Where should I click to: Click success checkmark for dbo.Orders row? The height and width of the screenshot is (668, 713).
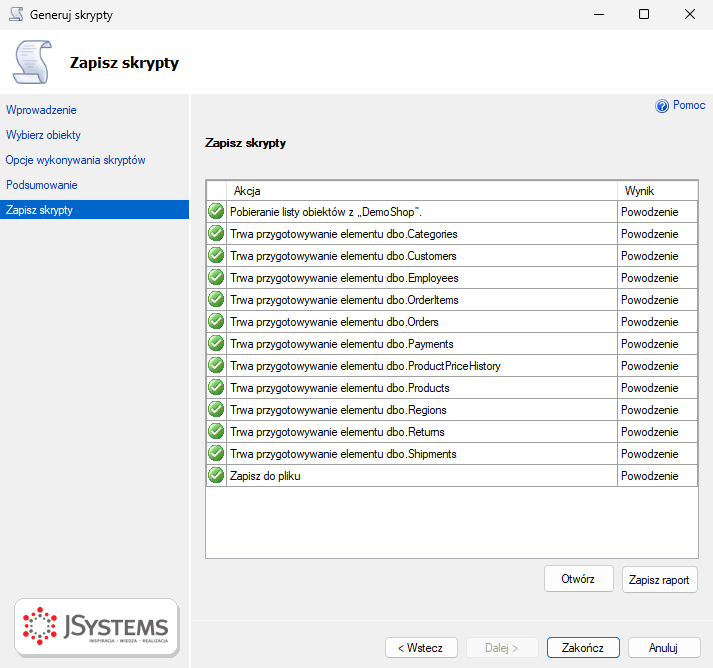(x=216, y=321)
